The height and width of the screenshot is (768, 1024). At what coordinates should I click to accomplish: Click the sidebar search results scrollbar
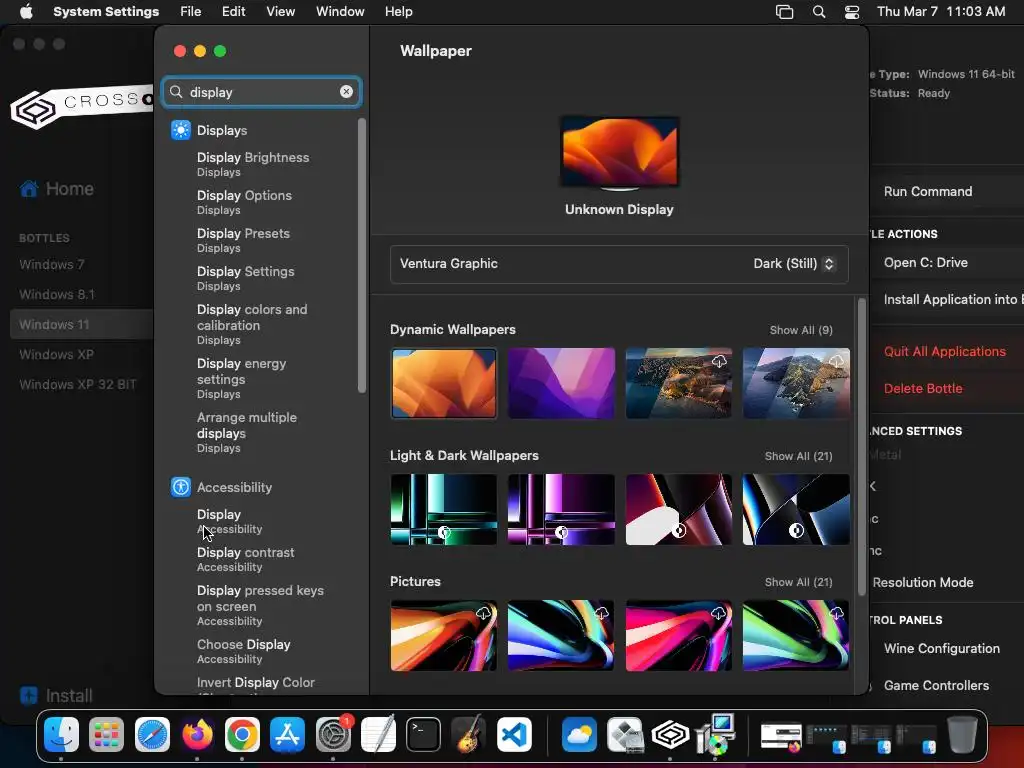pos(362,256)
